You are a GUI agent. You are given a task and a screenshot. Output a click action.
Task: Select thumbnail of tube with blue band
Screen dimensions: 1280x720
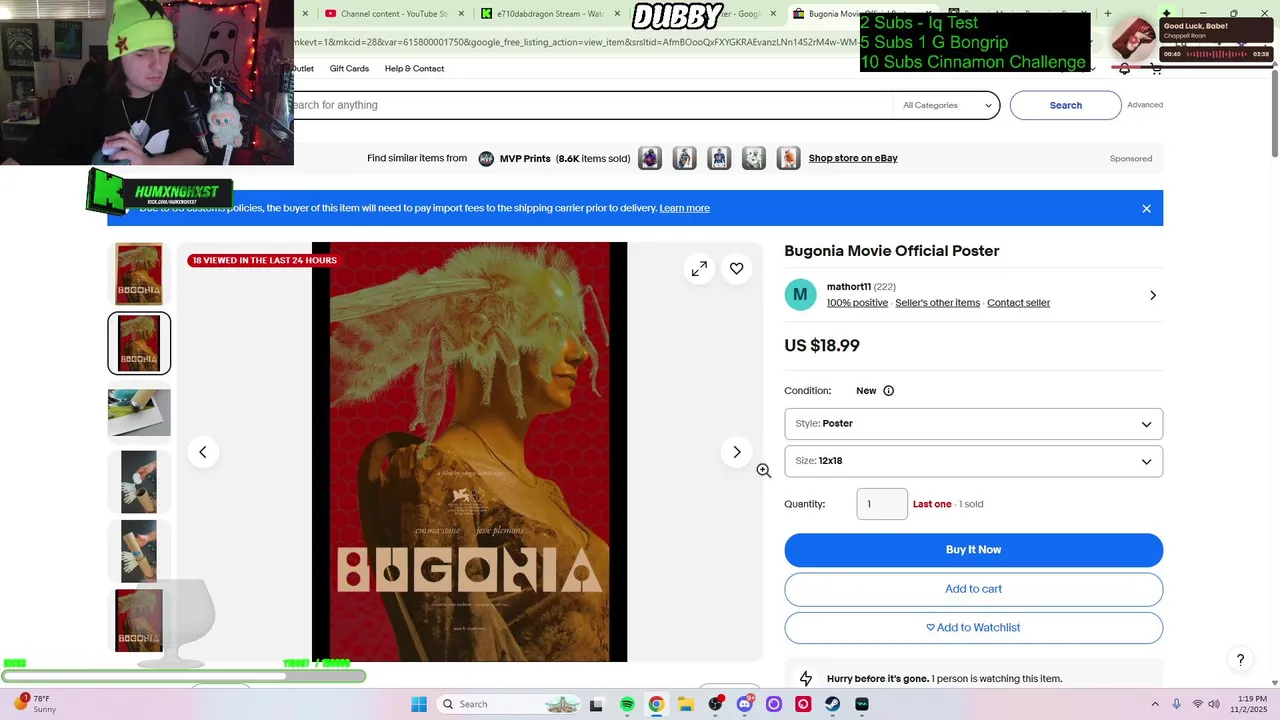pos(139,551)
